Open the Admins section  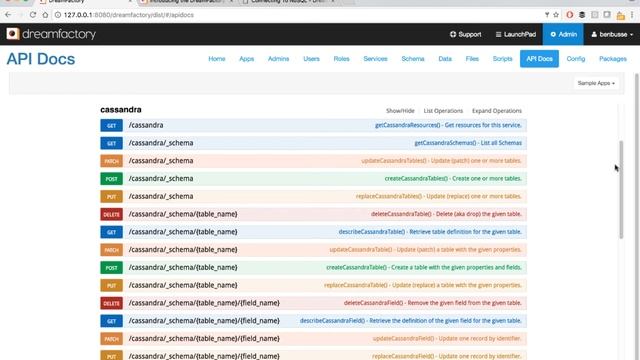278,59
